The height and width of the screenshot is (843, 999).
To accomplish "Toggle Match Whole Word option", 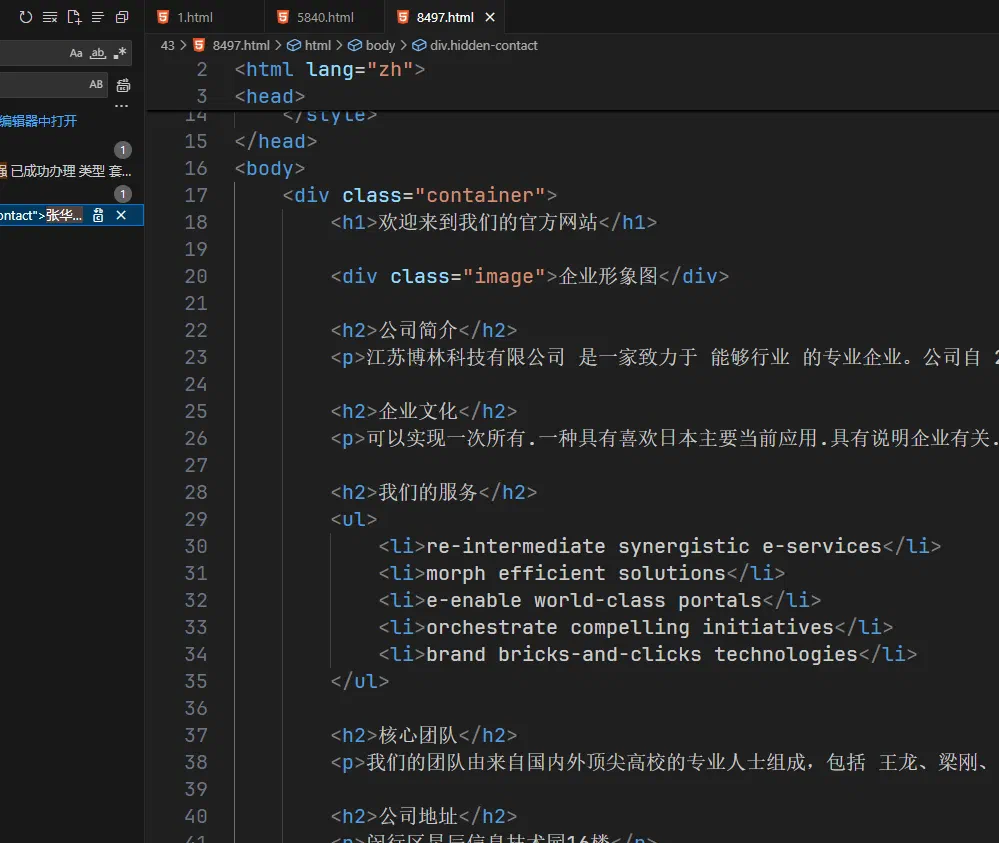I will tap(97, 53).
